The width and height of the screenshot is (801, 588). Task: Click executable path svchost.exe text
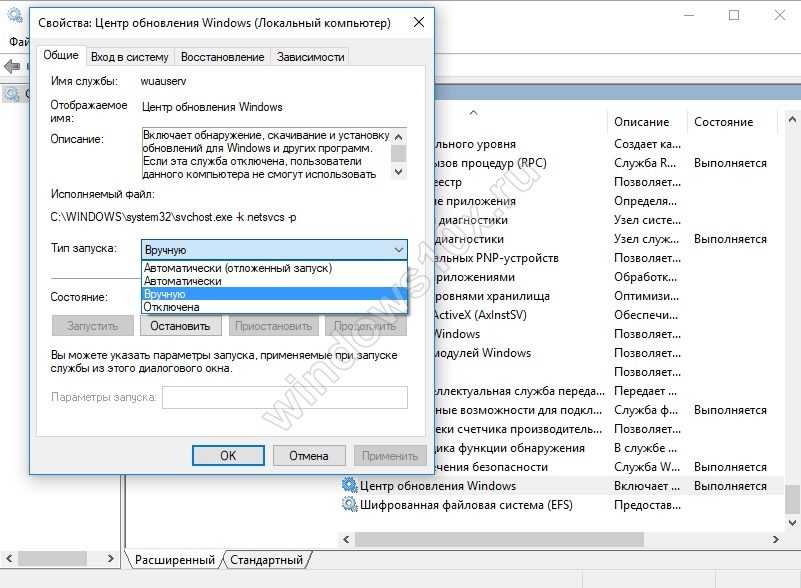tap(173, 217)
